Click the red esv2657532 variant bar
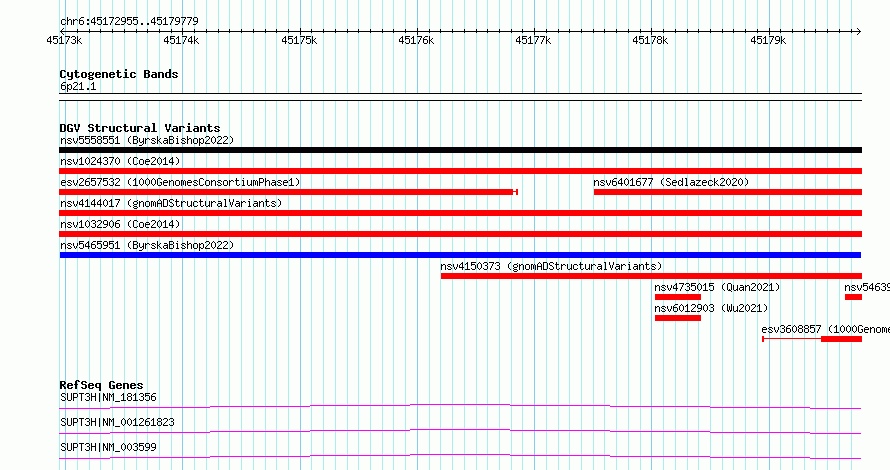Viewport: 890px width, 470px height. (288, 192)
